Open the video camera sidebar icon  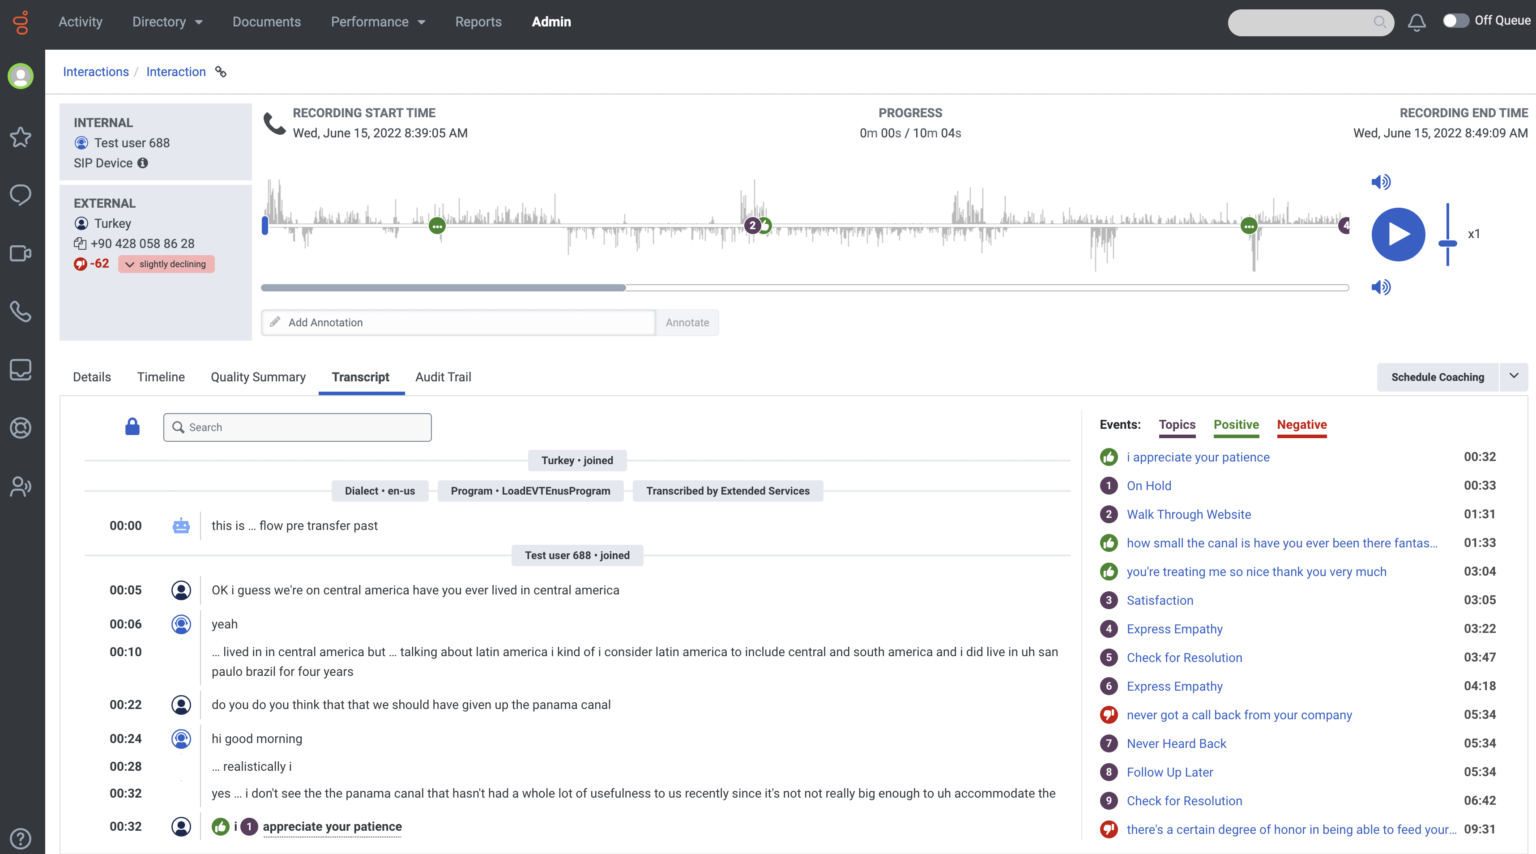pyautogui.click(x=20, y=253)
